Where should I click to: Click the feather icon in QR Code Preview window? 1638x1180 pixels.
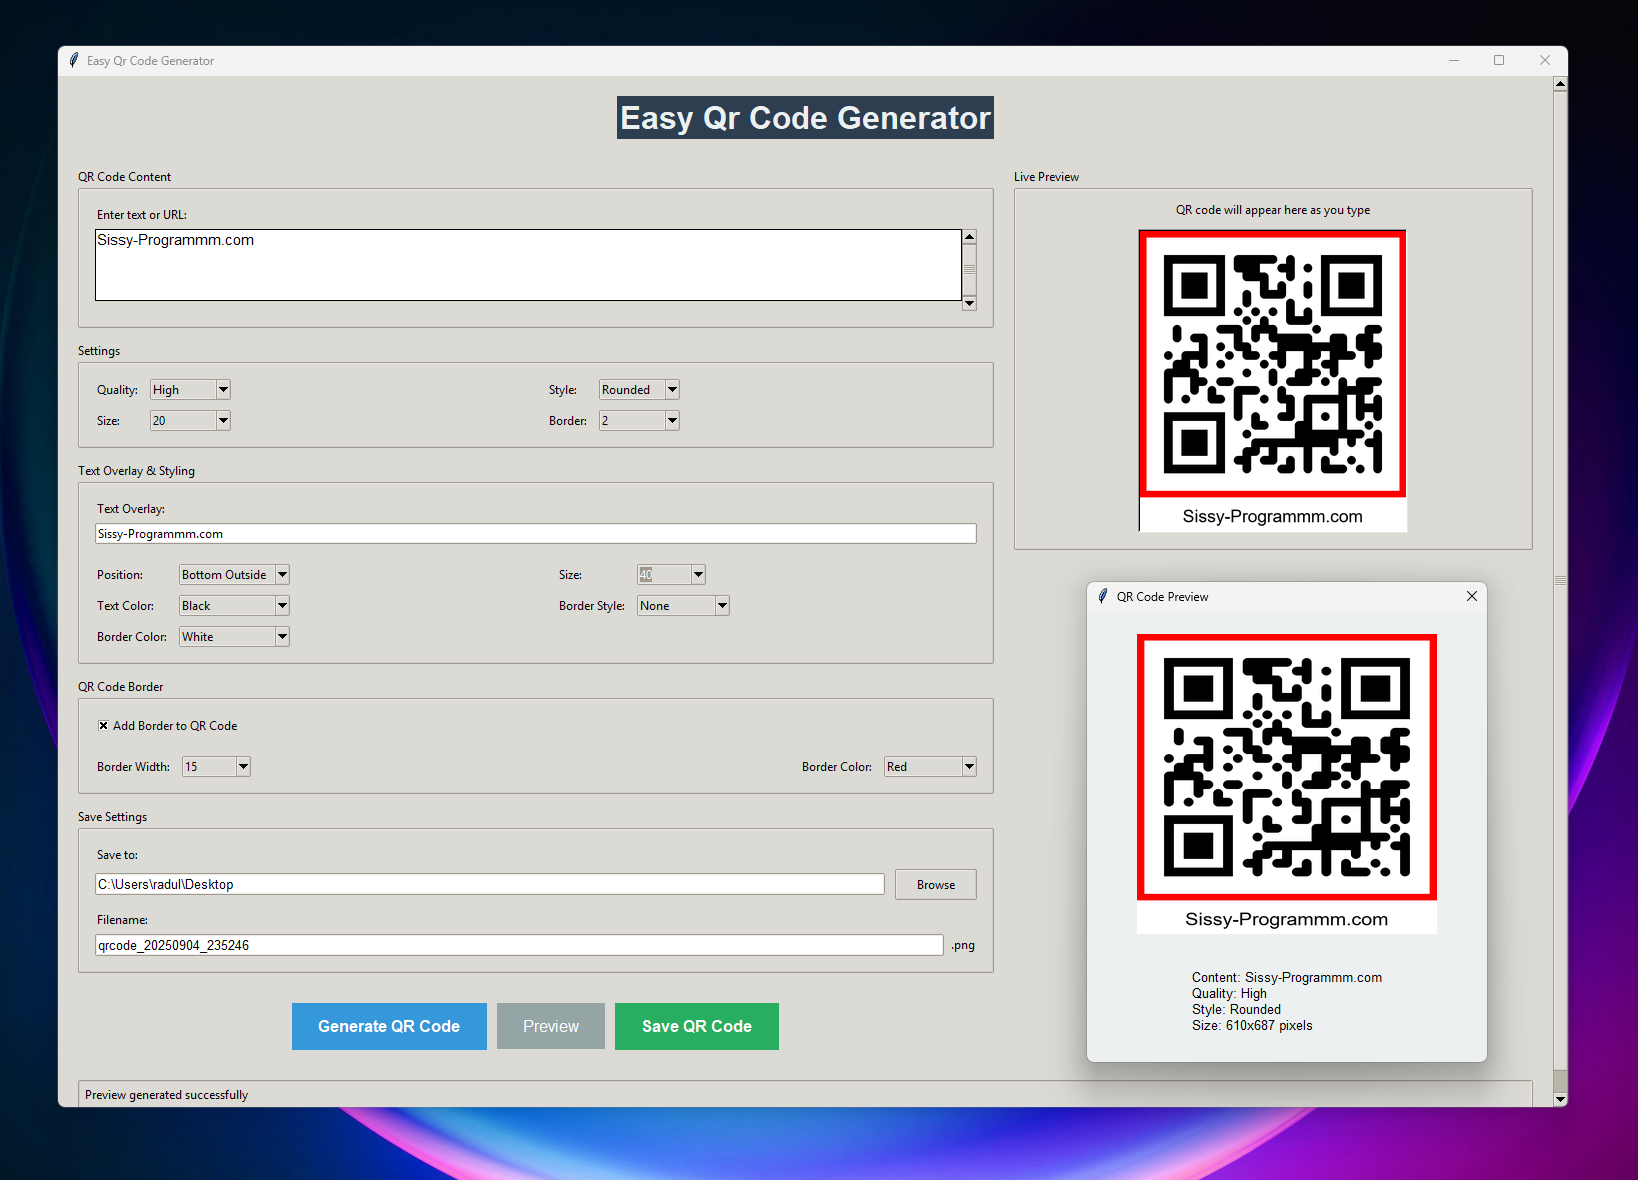coord(1103,596)
